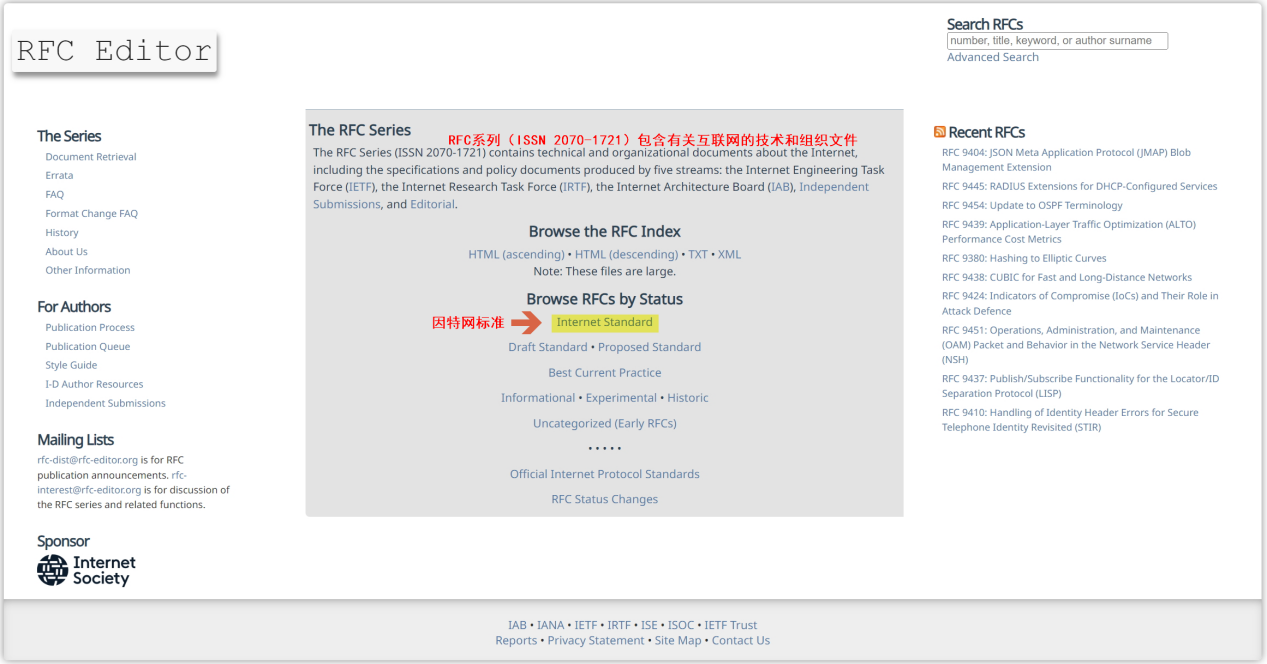
Task: Click the highlighted Internet Standard link
Action: coord(604,322)
